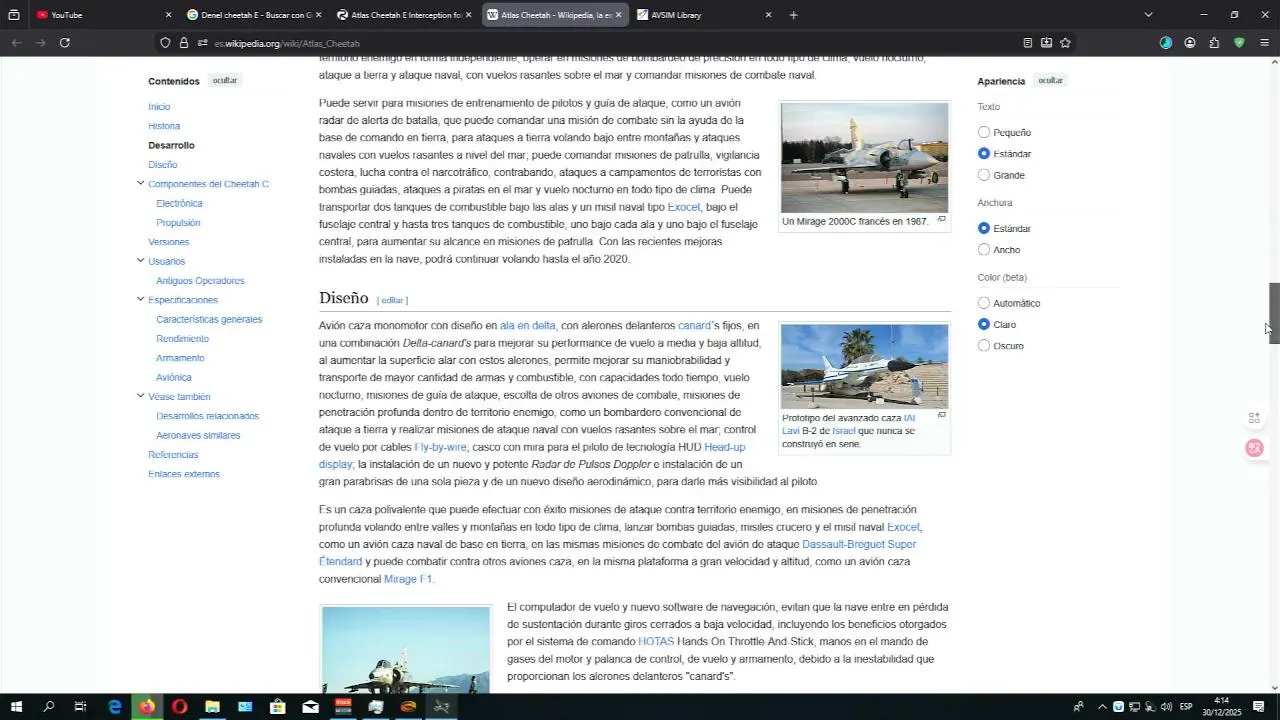Open Firefox View icon at tab strip start
Viewport: 1280px width, 720px height.
[x=14, y=15]
